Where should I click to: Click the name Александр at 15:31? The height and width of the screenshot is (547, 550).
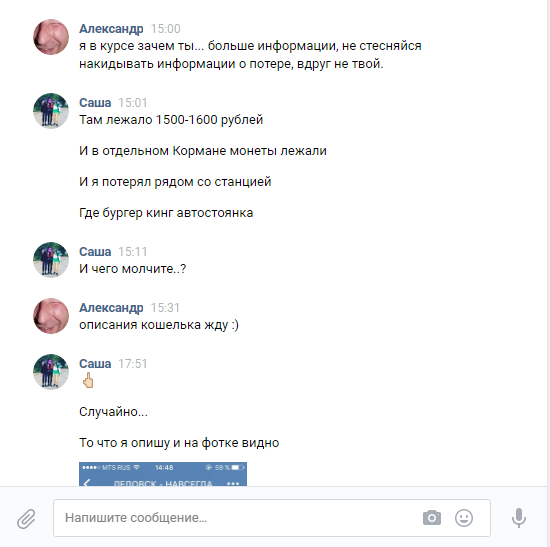[x=111, y=308]
